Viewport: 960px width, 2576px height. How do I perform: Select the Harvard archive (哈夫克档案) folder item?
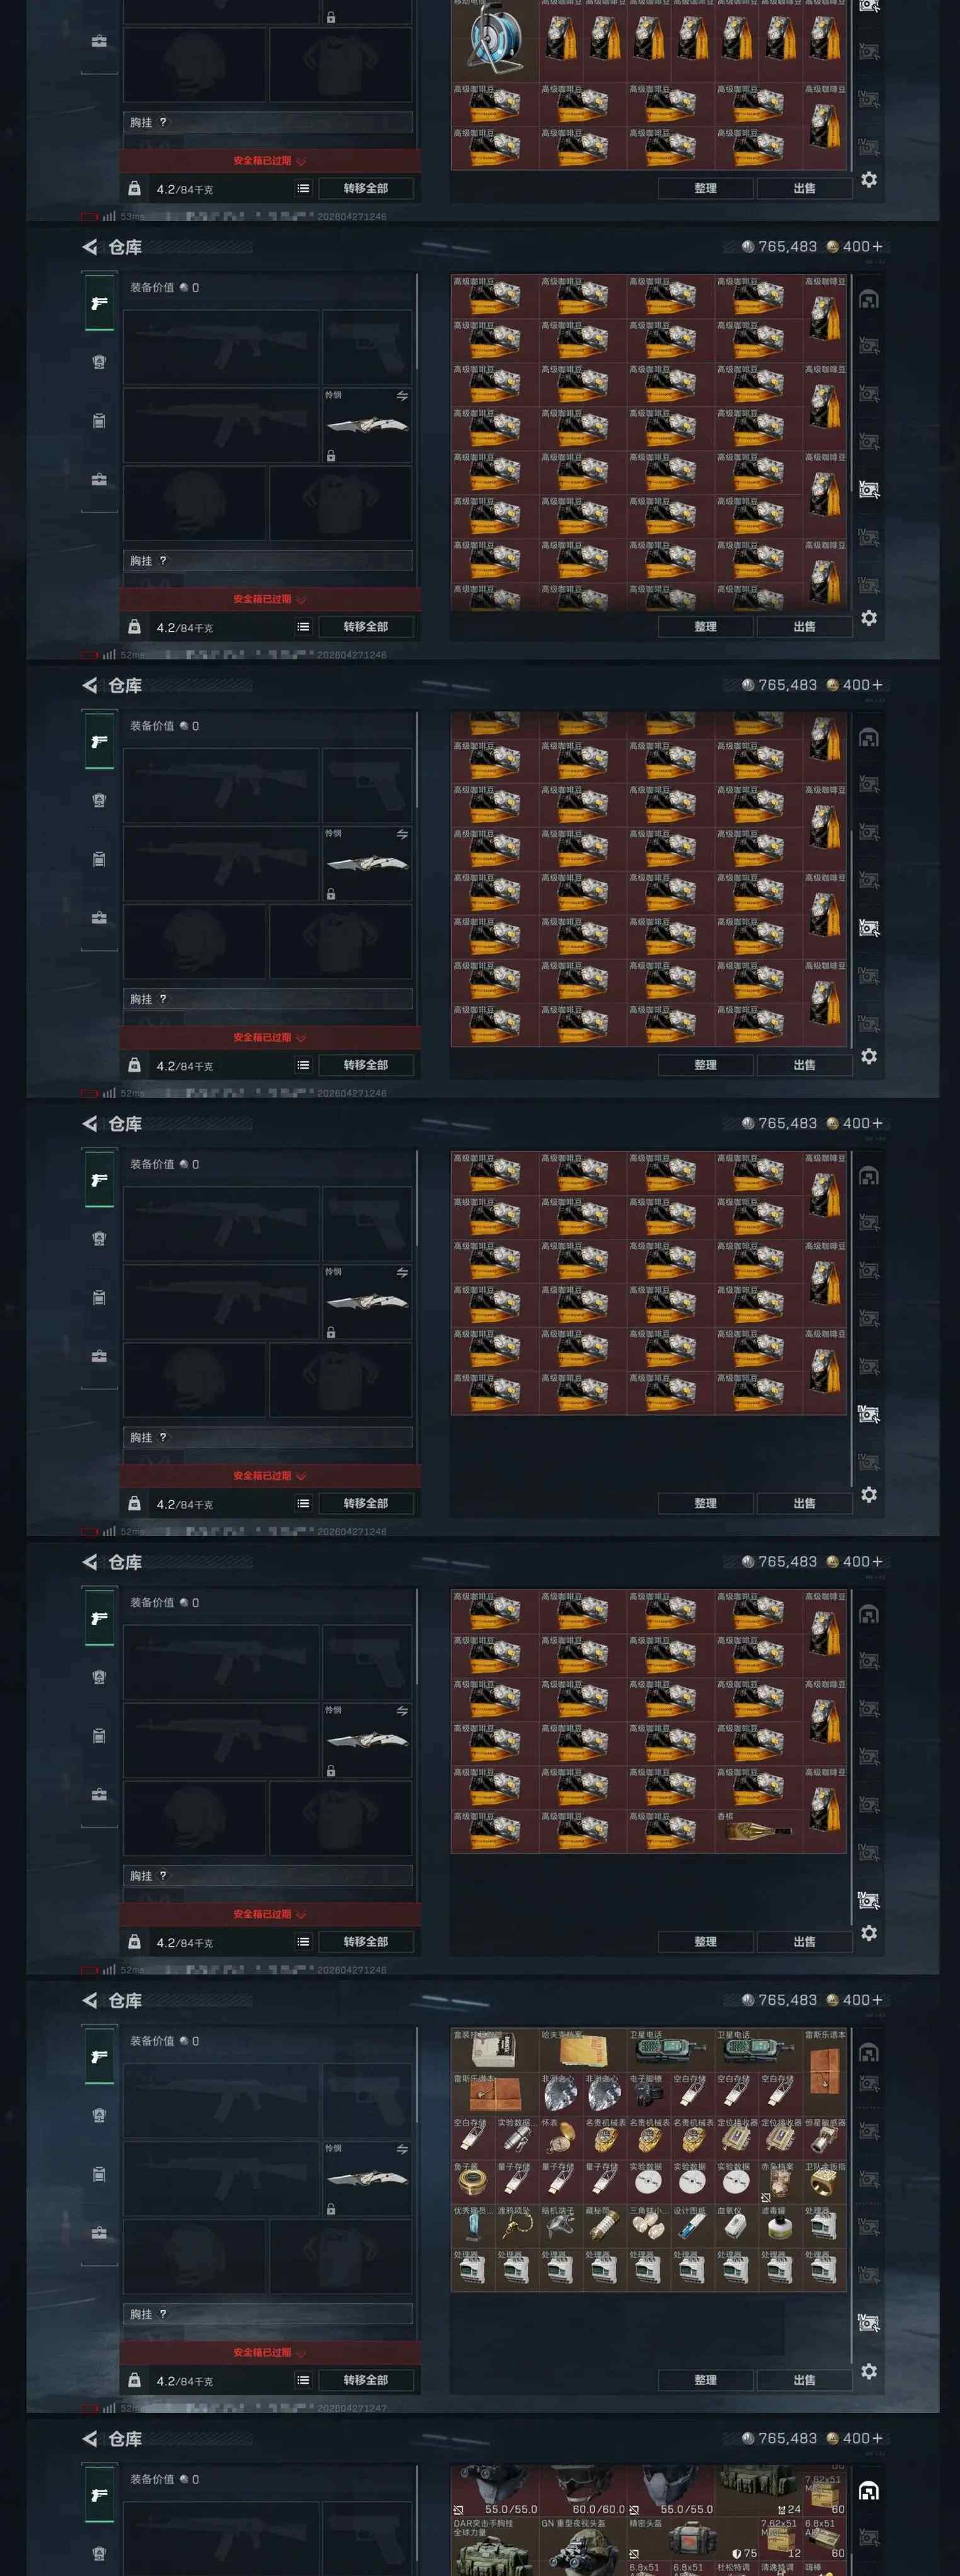tap(583, 2049)
